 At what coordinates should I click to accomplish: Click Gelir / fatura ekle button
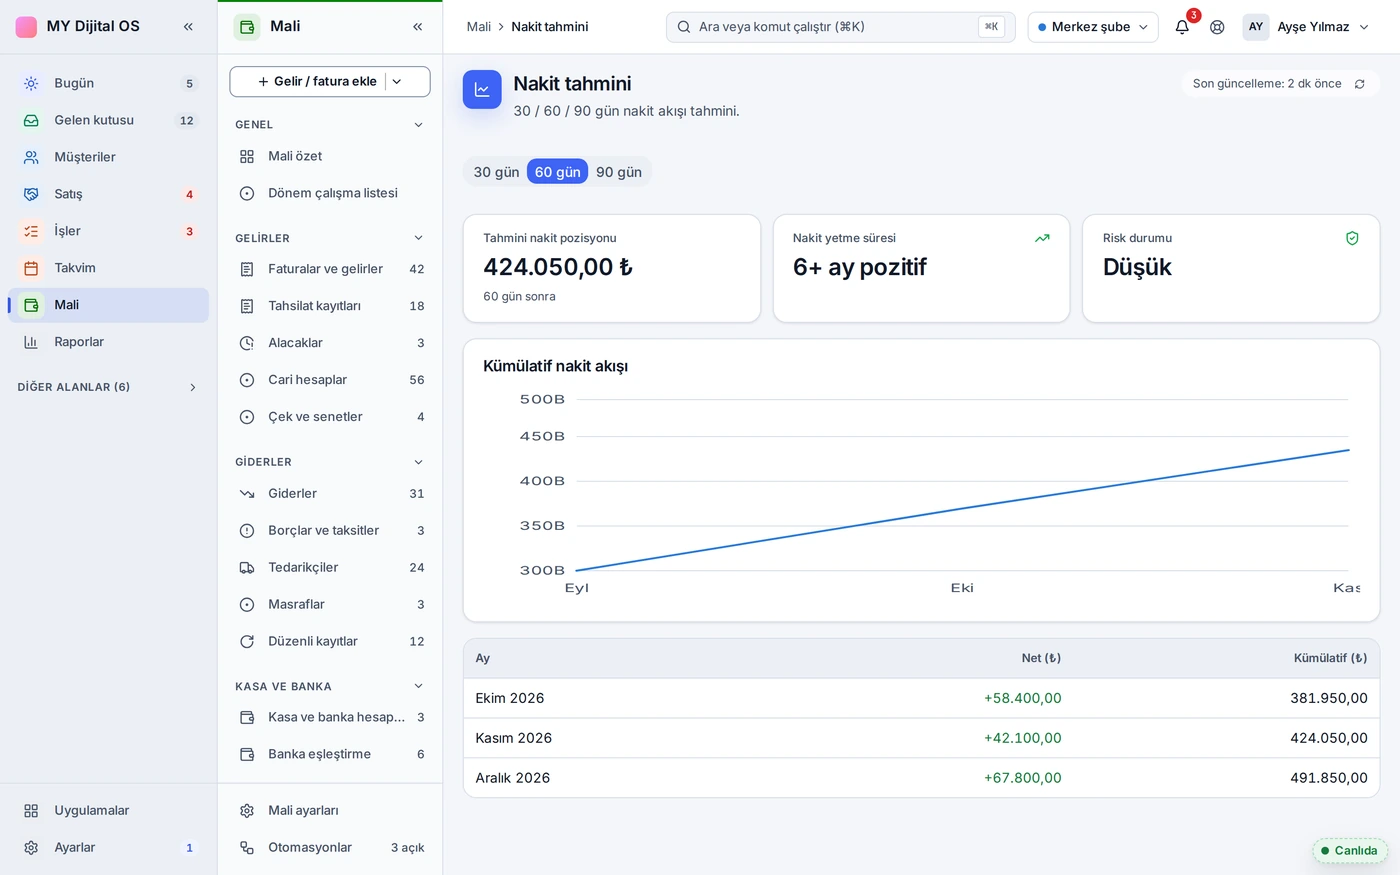[x=317, y=82]
